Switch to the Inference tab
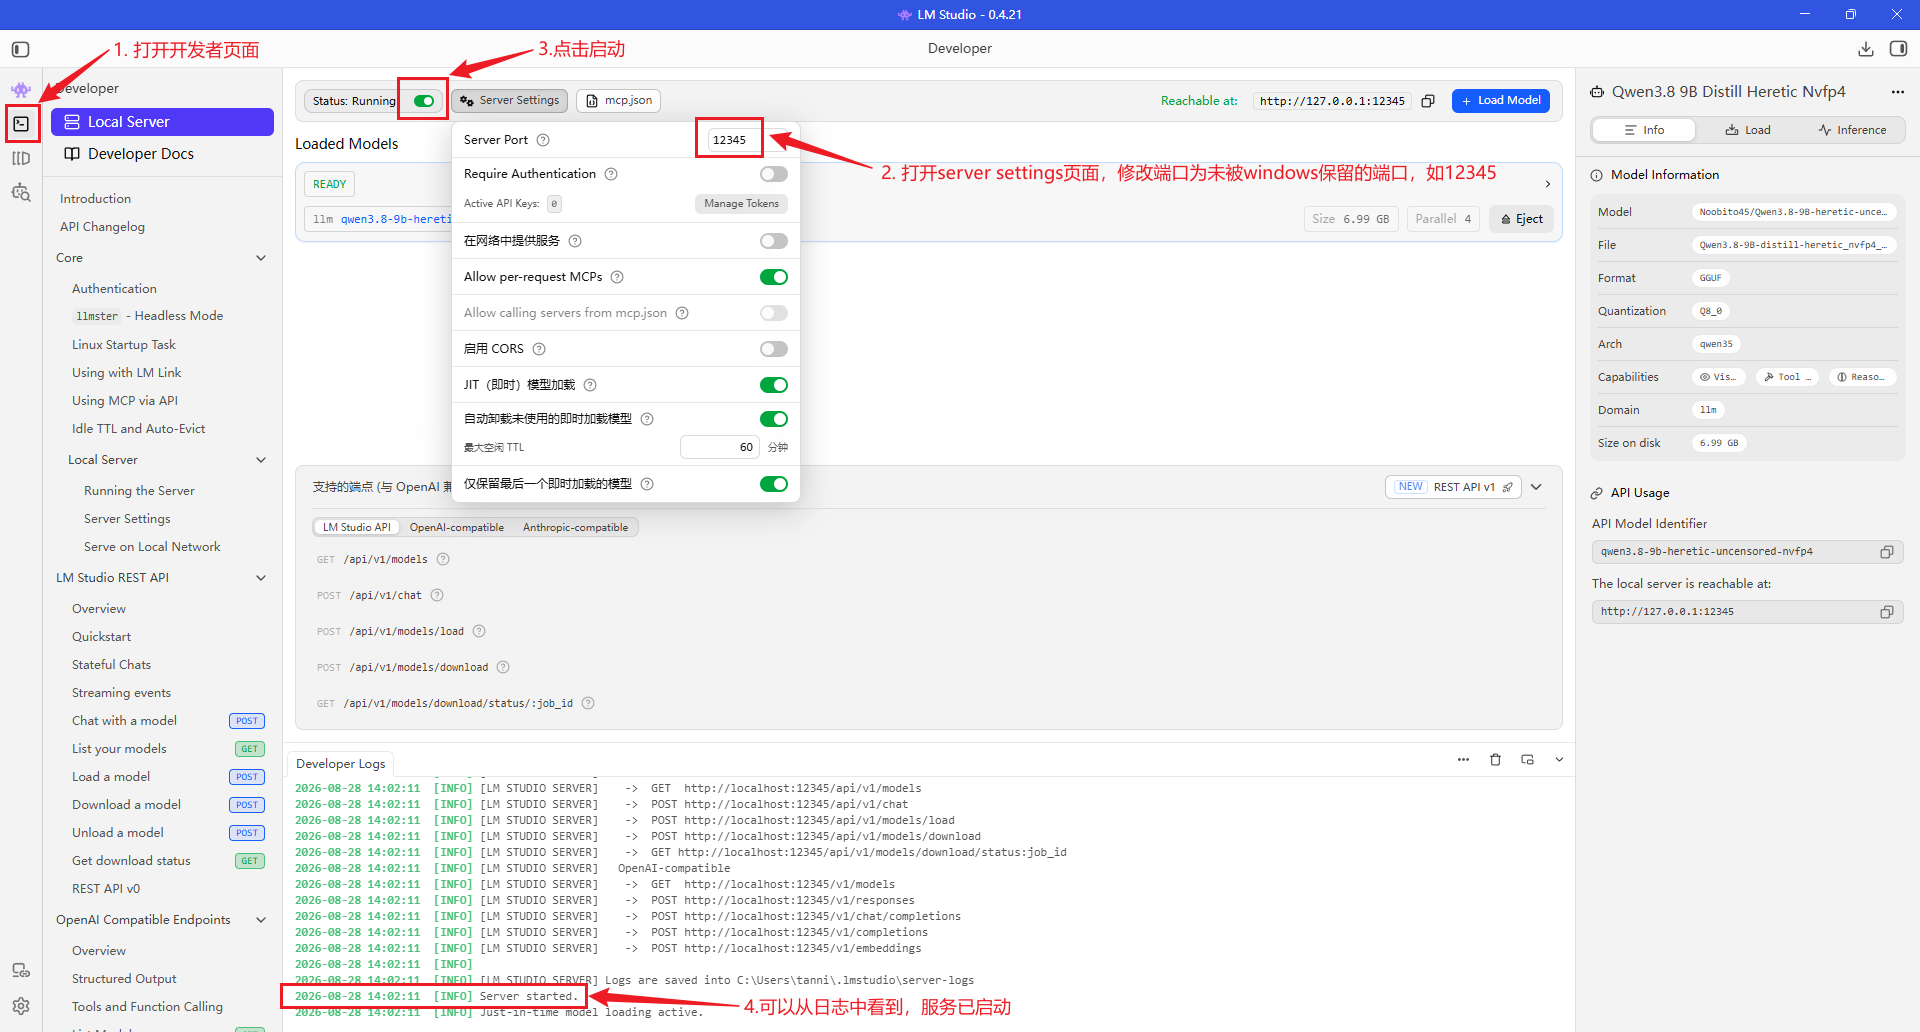Image resolution: width=1920 pixels, height=1032 pixels. point(1852,130)
